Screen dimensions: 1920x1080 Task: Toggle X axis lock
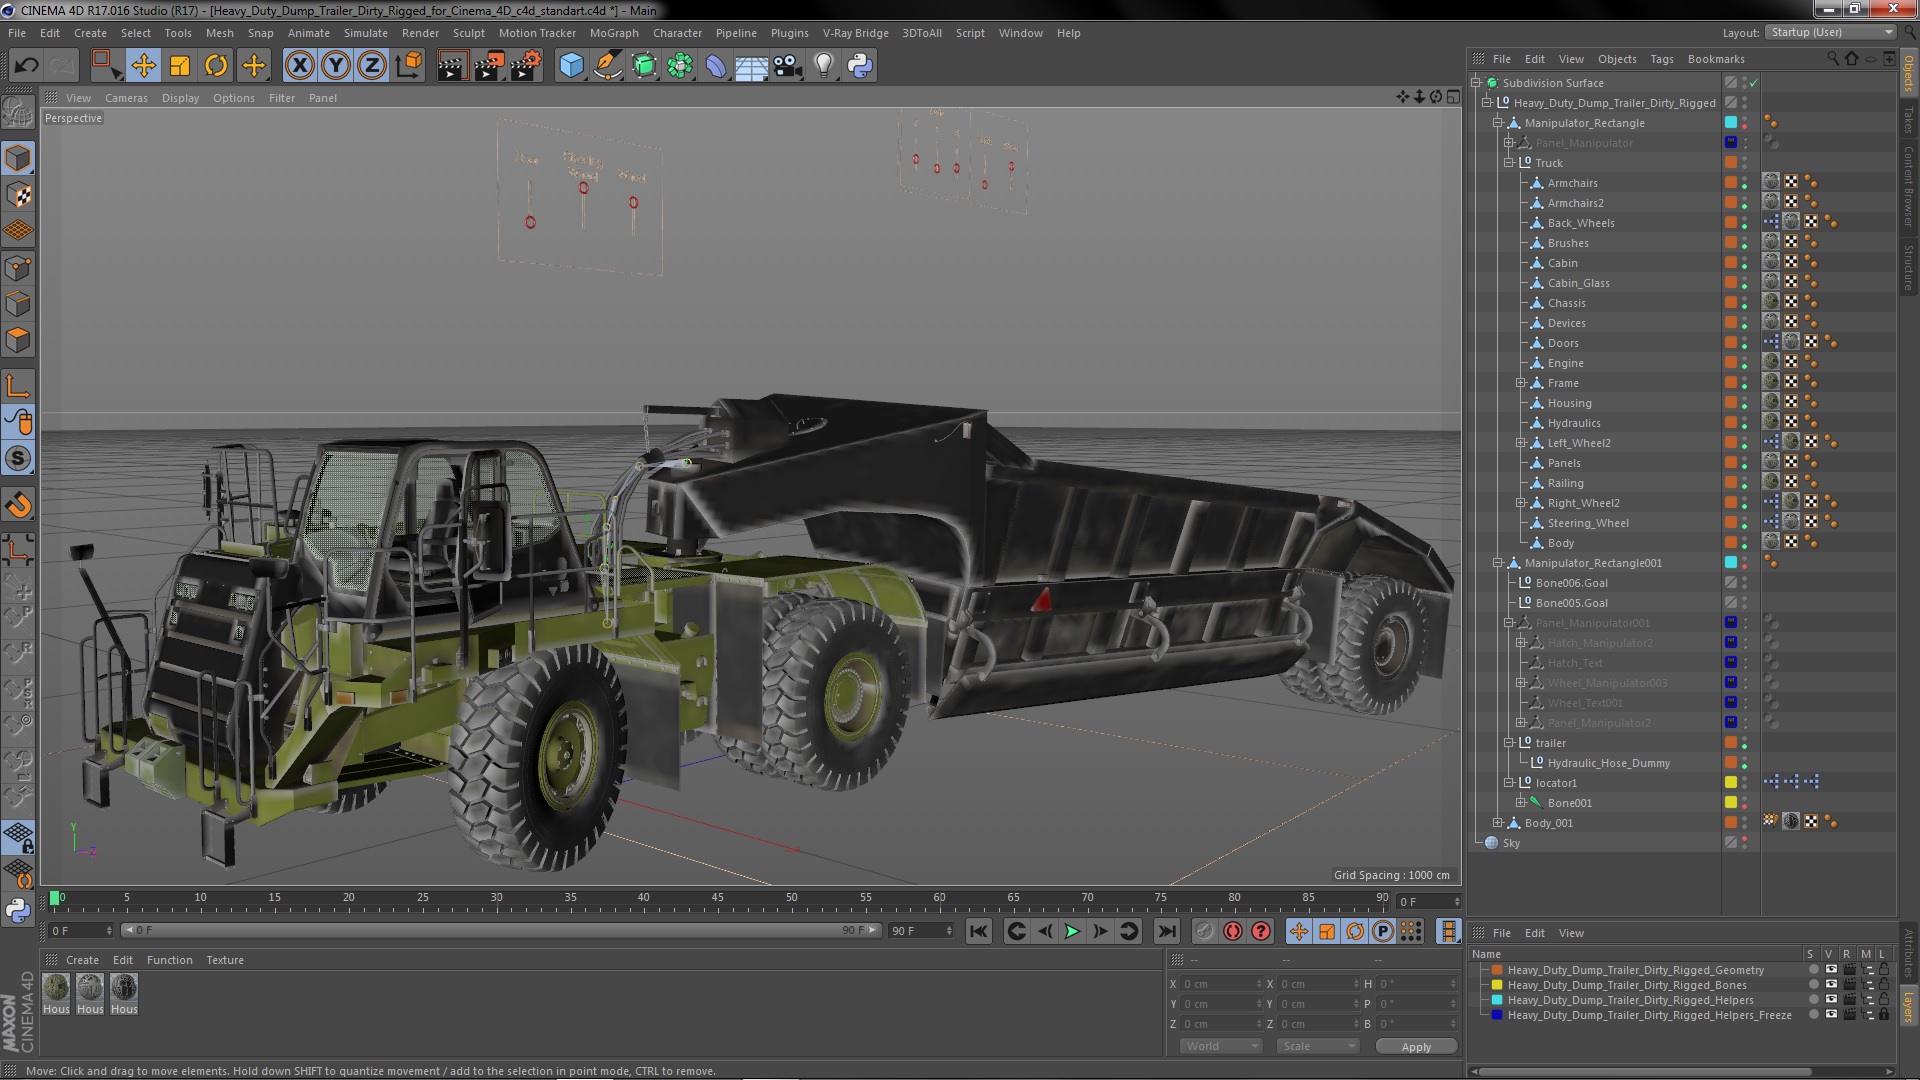[299, 66]
